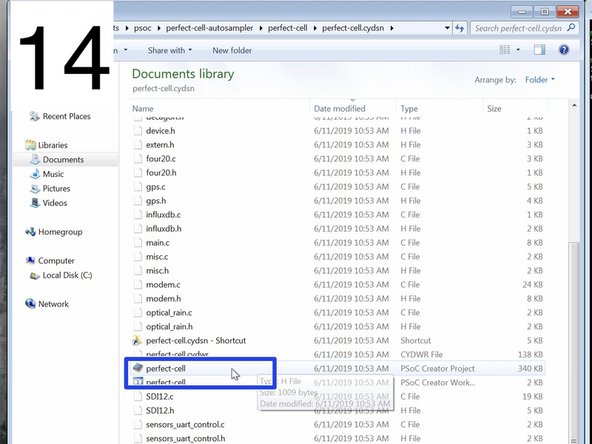The width and height of the screenshot is (592, 444).
Task: Expand breadcrumb arrow after perfect-cell.cydsn
Action: [392, 28]
